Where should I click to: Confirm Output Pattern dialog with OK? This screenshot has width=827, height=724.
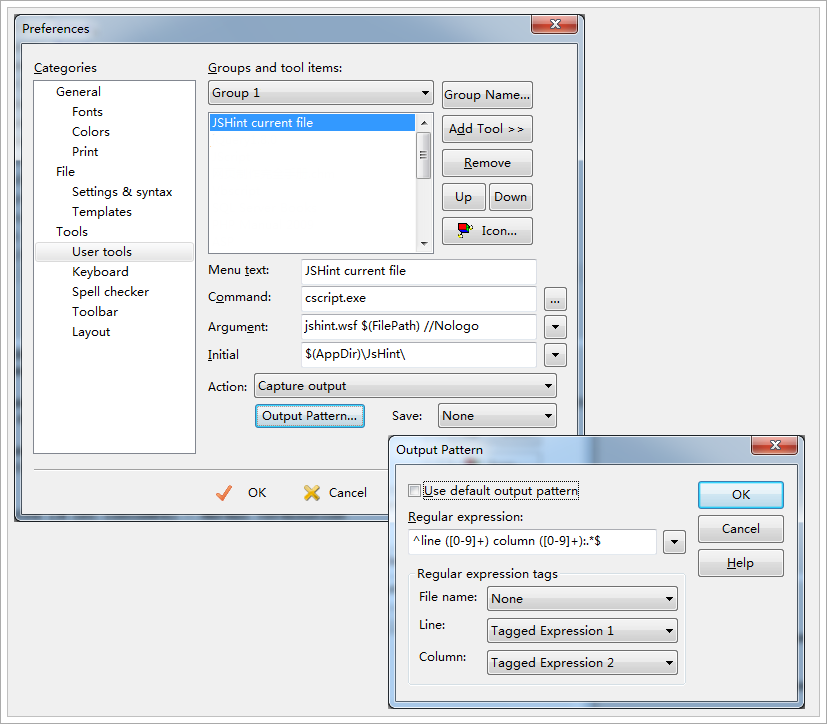point(741,495)
